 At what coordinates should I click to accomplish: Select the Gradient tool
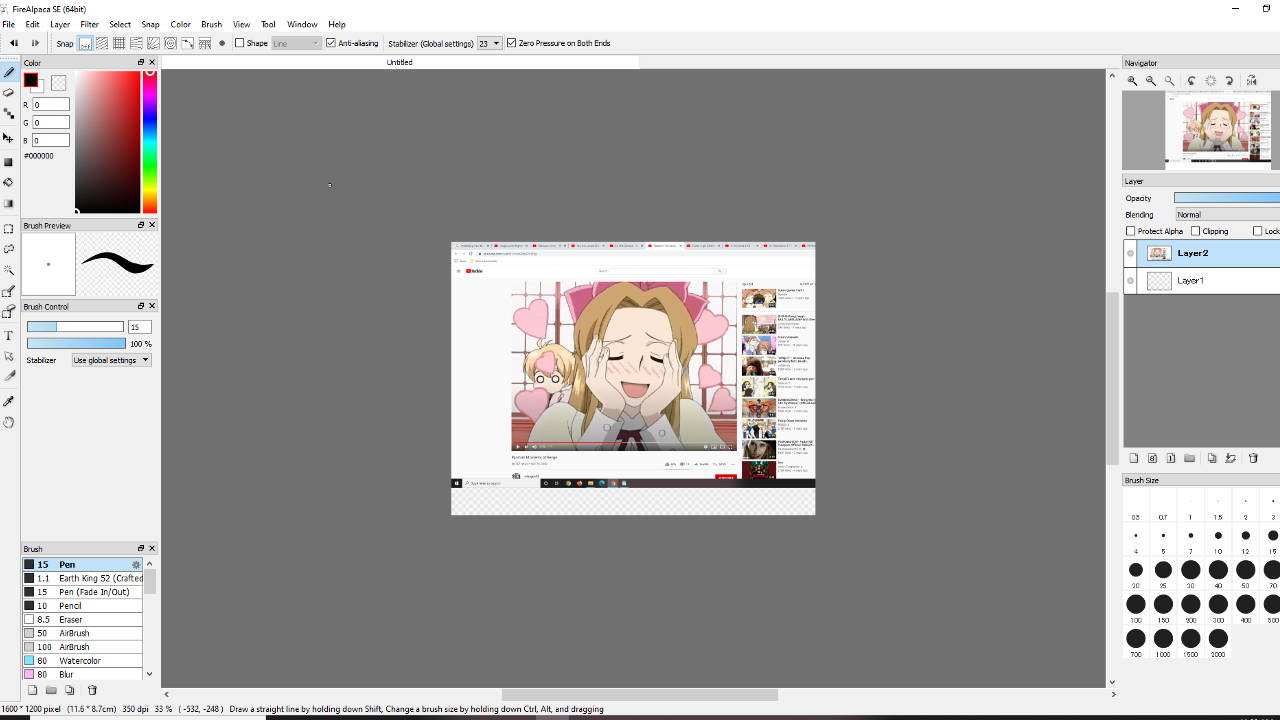tap(9, 204)
